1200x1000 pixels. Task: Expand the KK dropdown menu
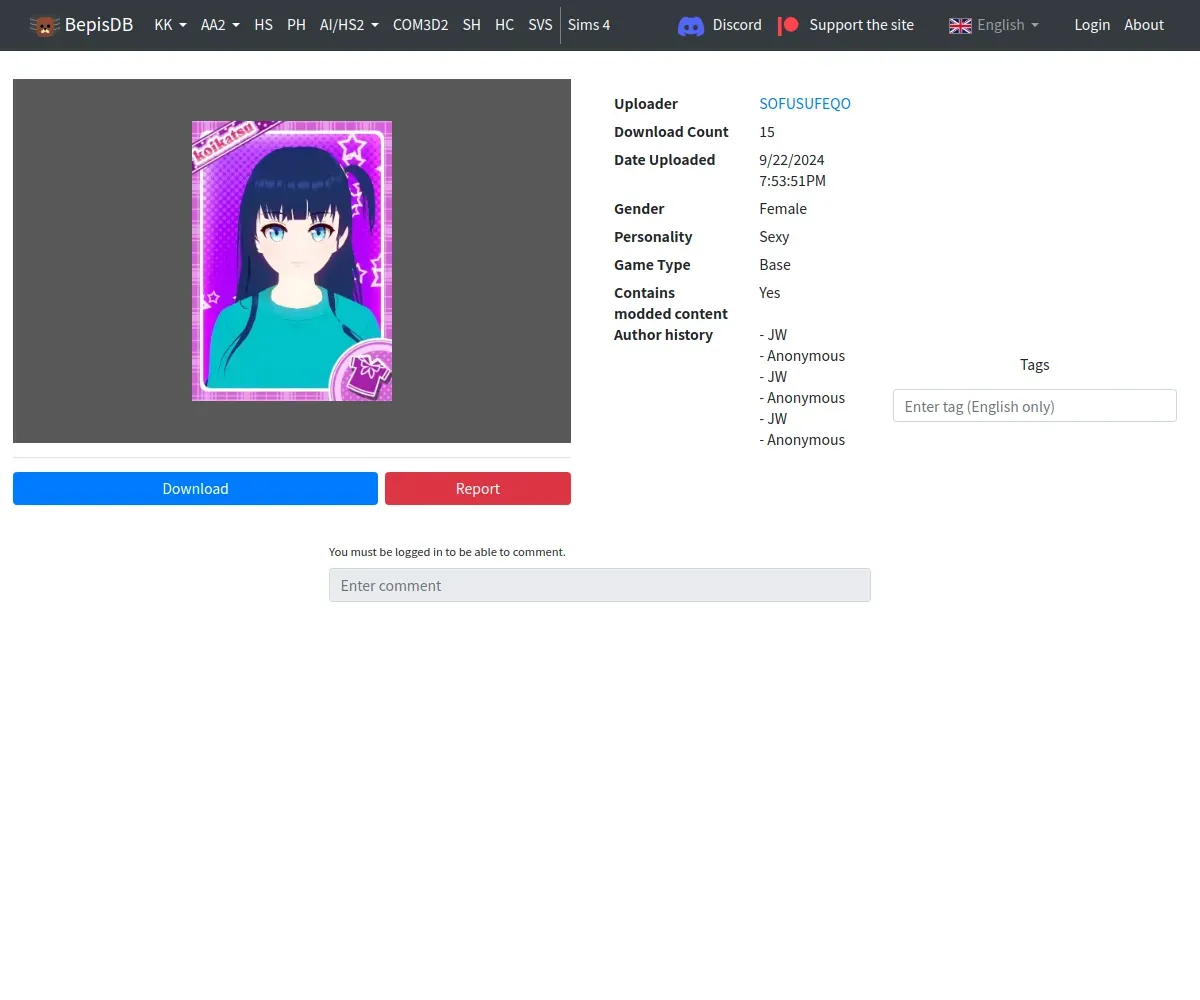pyautogui.click(x=170, y=25)
